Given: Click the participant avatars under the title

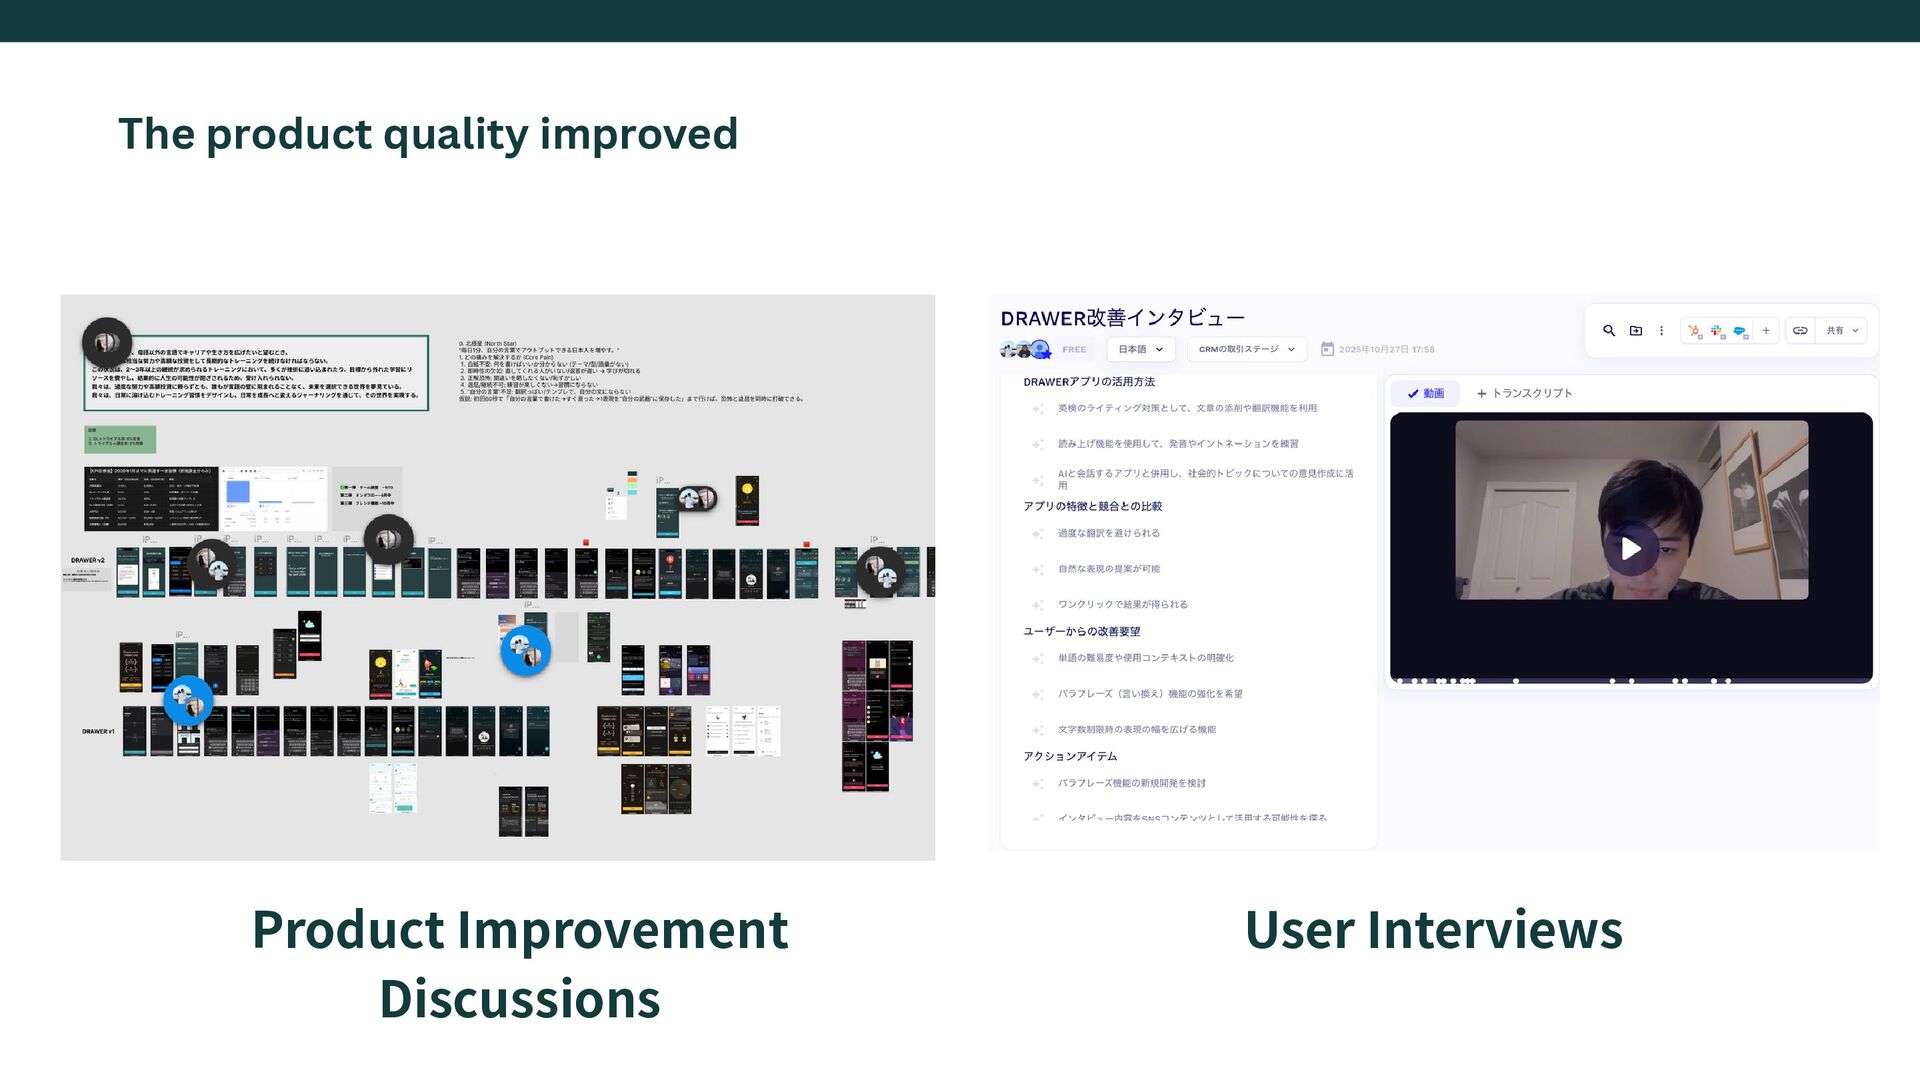Looking at the screenshot, I should coord(1025,350).
